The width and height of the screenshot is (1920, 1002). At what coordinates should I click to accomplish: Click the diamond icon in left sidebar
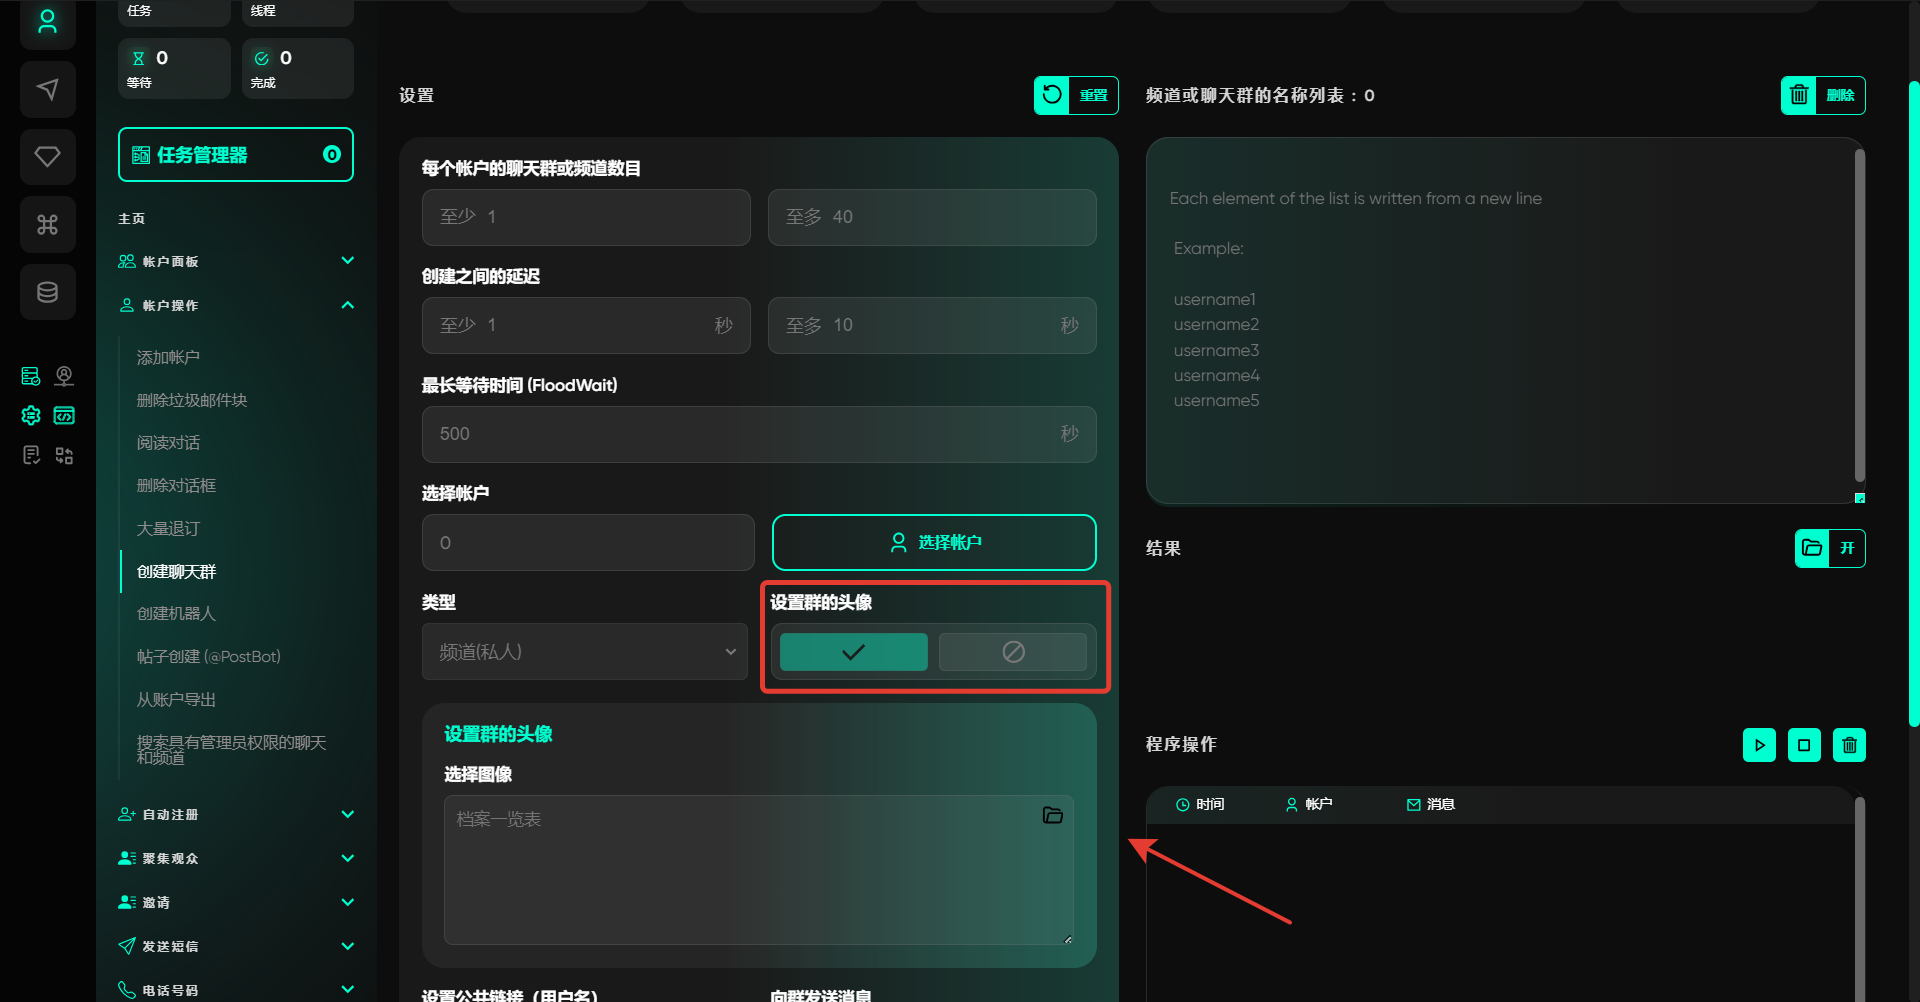click(47, 157)
